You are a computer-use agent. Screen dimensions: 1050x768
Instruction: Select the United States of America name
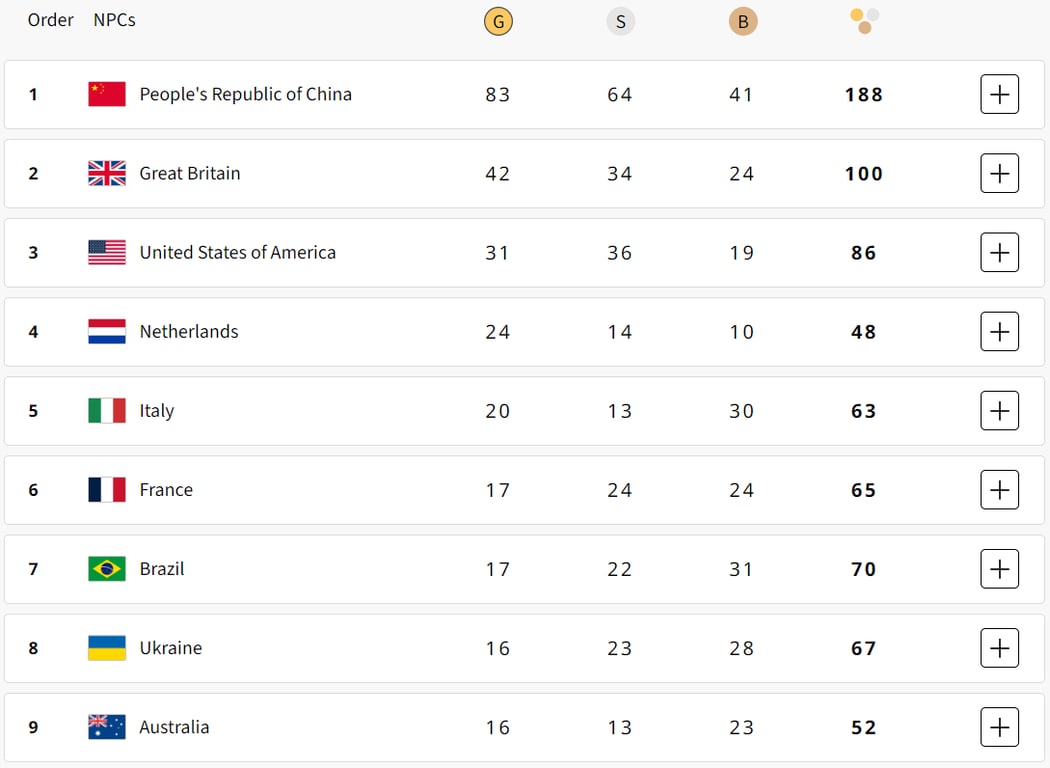(x=237, y=253)
